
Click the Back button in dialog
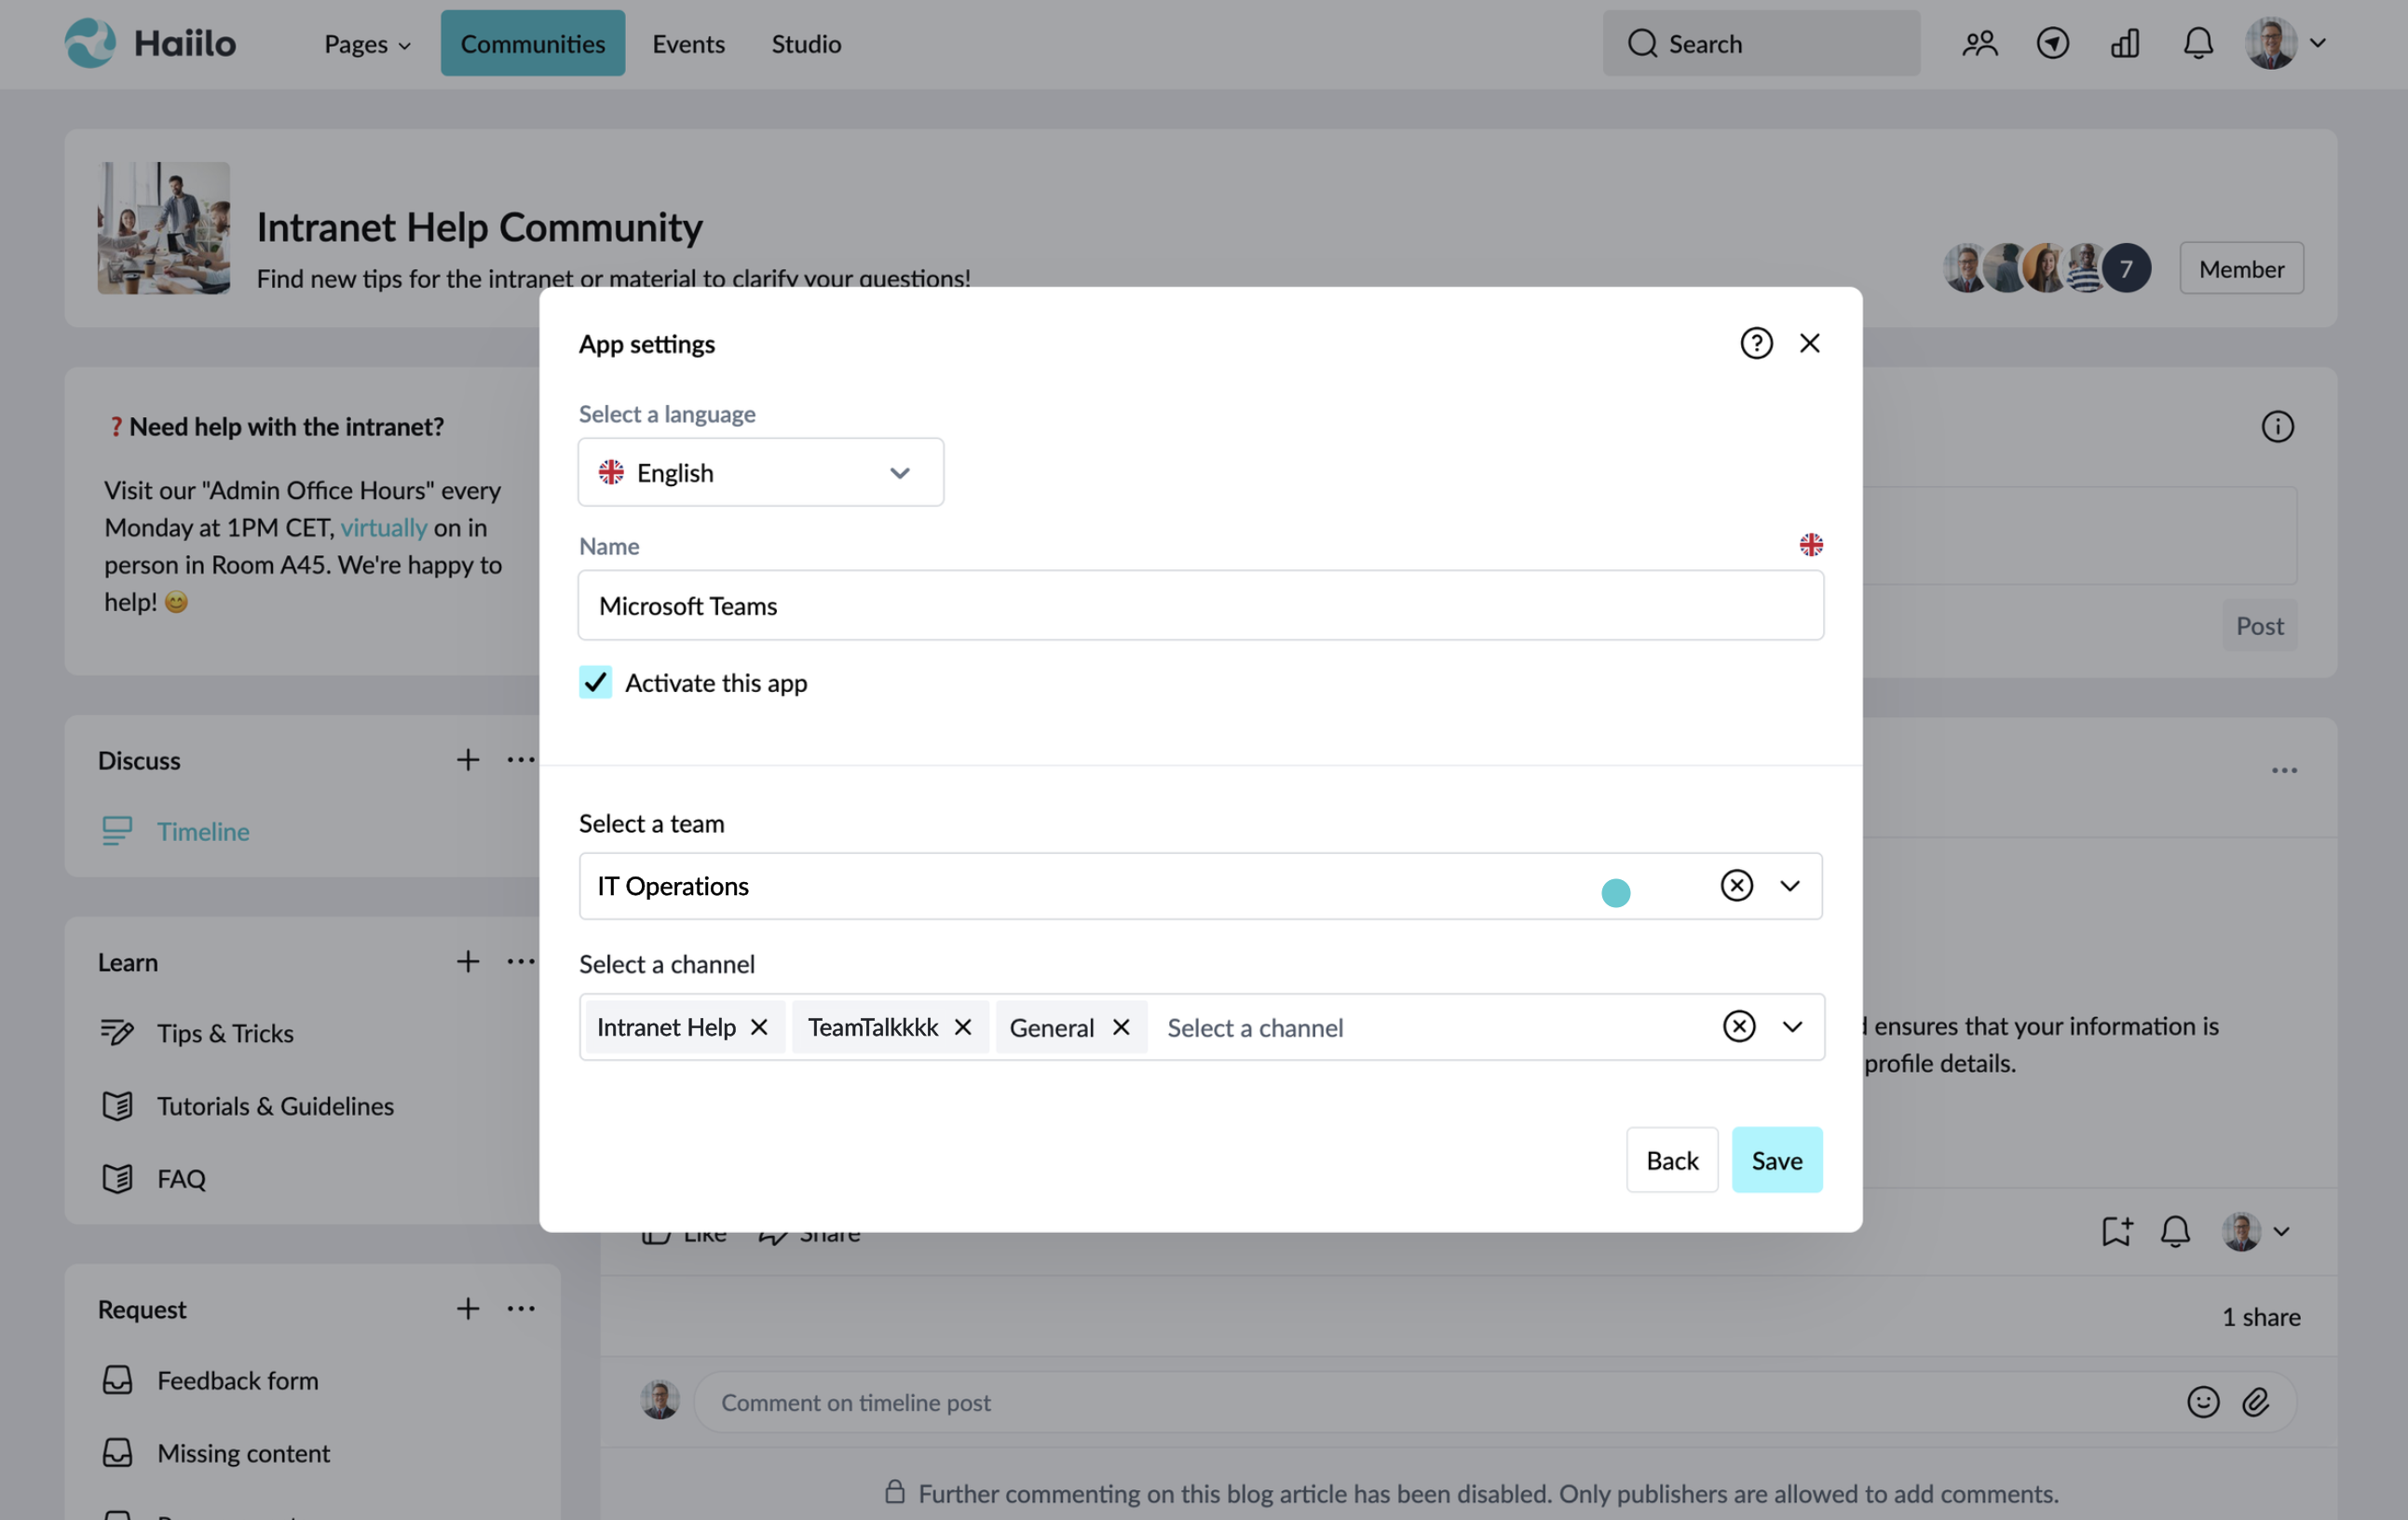[1671, 1160]
